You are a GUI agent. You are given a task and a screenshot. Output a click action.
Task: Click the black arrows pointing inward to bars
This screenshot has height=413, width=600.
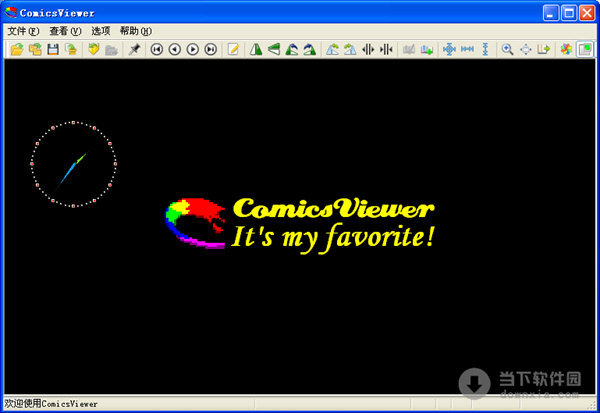coord(386,49)
